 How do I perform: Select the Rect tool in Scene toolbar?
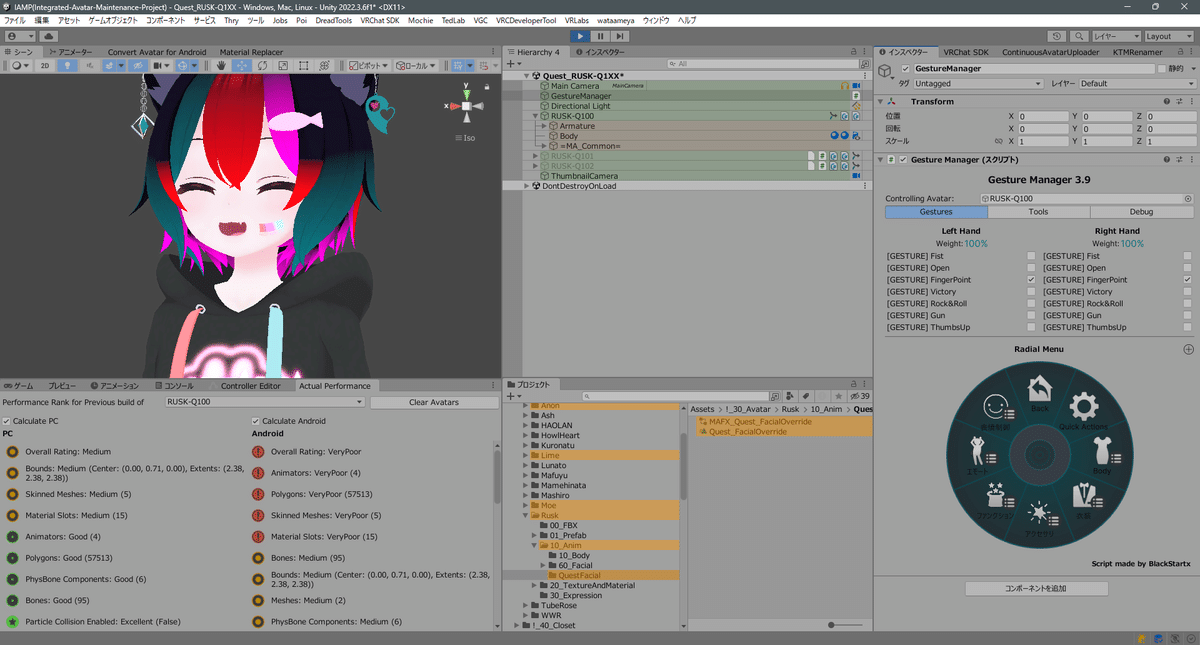point(302,65)
